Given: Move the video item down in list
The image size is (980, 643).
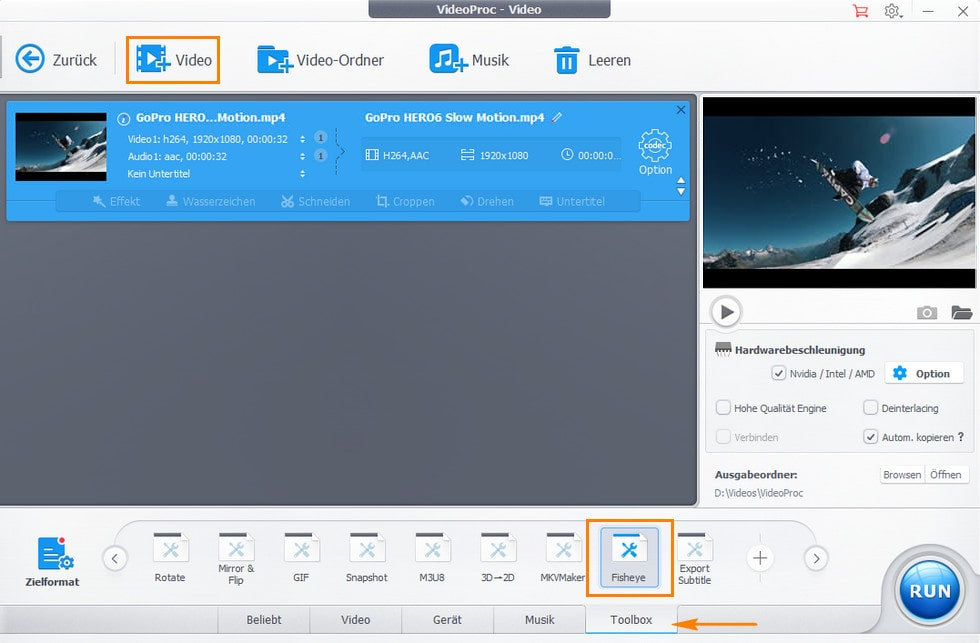Looking at the screenshot, I should pyautogui.click(x=681, y=191).
